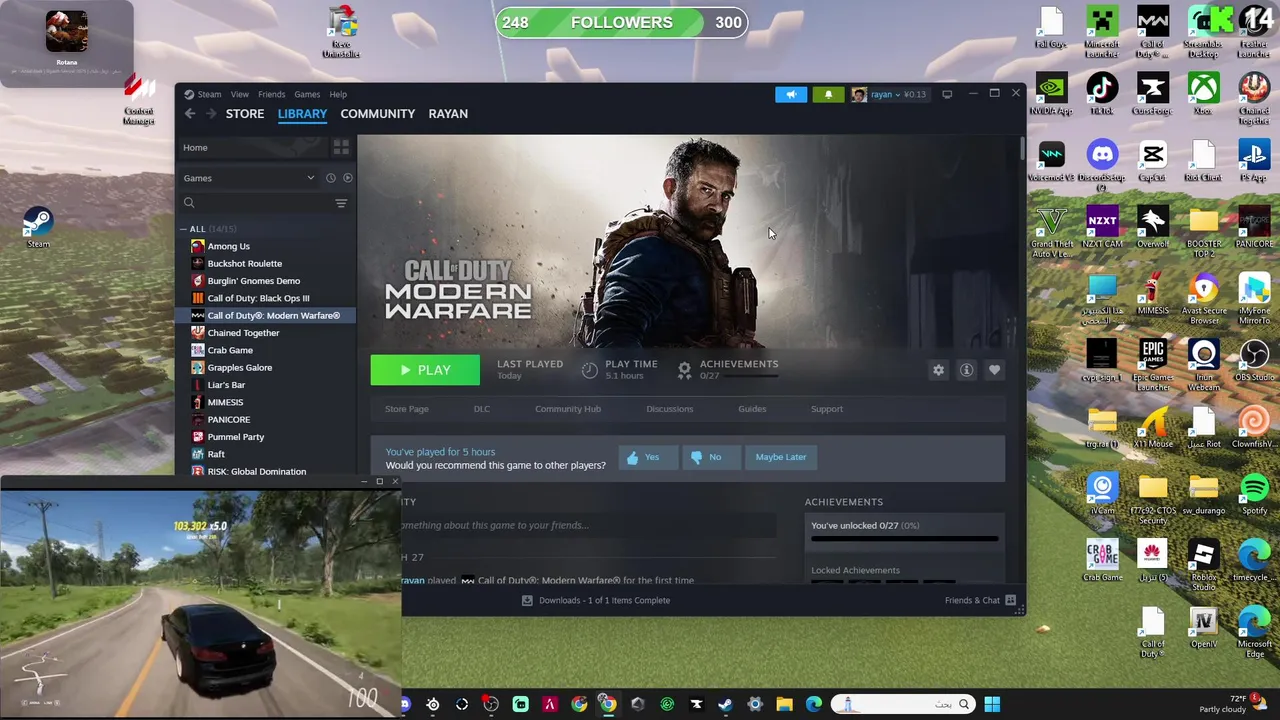Launch OBS Studio from the desktop

[x=1254, y=361]
